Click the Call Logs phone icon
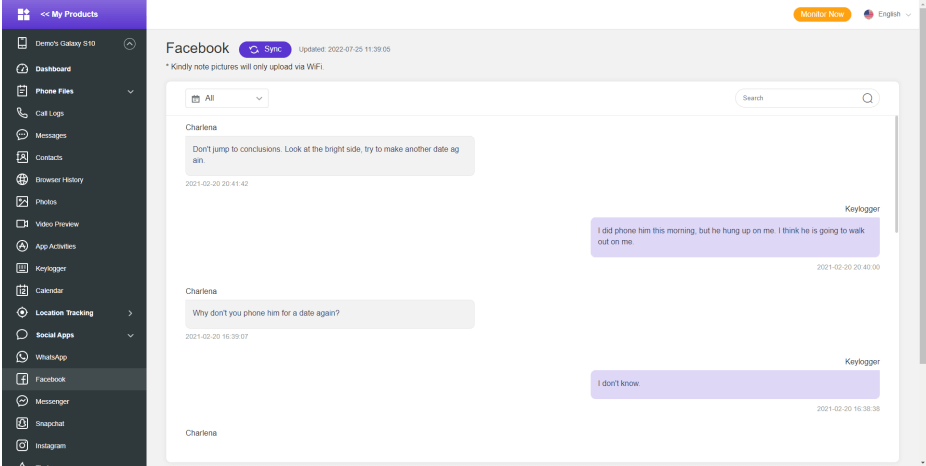 click(x=22, y=113)
